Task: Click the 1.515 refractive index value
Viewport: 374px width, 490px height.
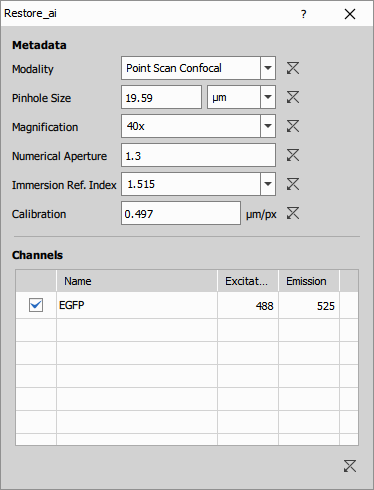Action: pos(141,184)
